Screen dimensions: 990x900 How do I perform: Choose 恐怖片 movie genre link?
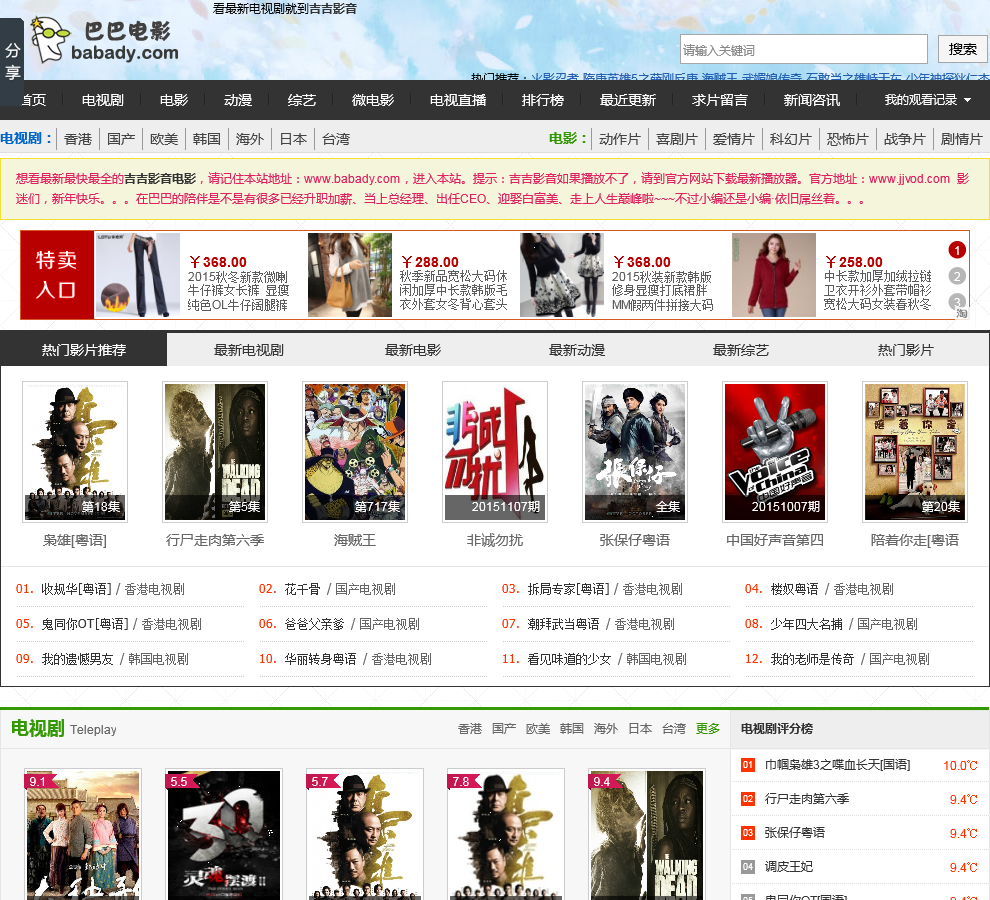tap(847, 139)
